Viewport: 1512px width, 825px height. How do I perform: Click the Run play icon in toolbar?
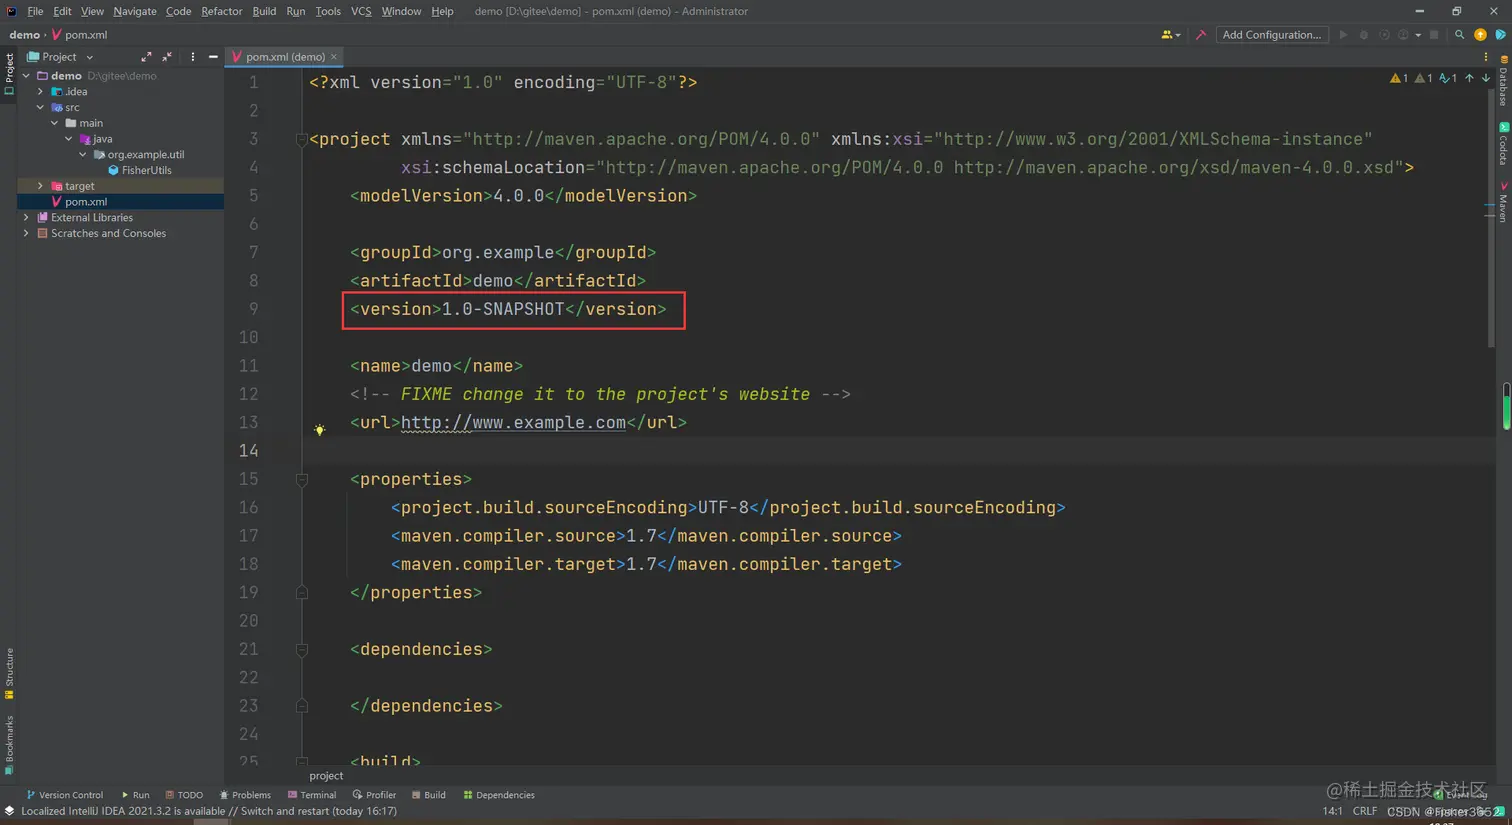[1343, 35]
